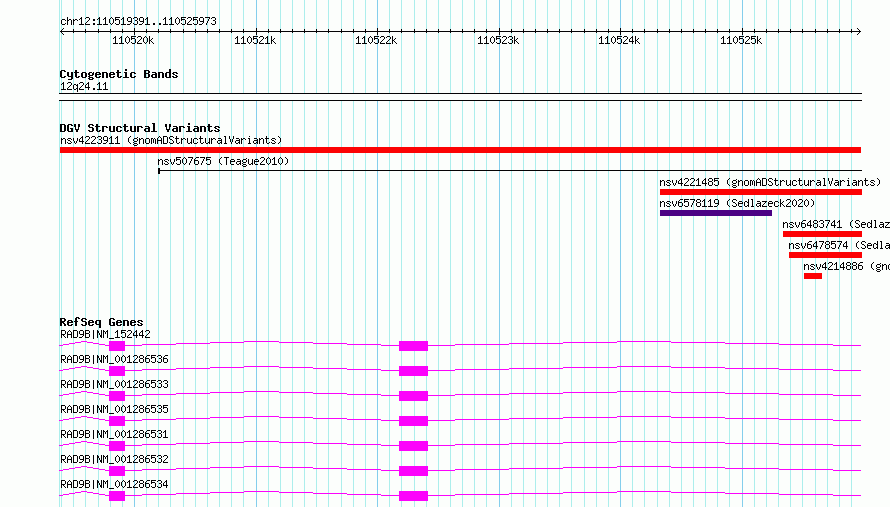The height and width of the screenshot is (507, 890).
Task: Click the RAD9B|NM_001286533 transcript label
Action: coord(114,384)
